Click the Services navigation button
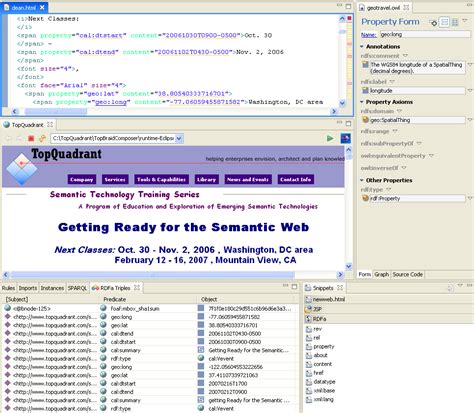This screenshot has width=474, height=413. [115, 179]
